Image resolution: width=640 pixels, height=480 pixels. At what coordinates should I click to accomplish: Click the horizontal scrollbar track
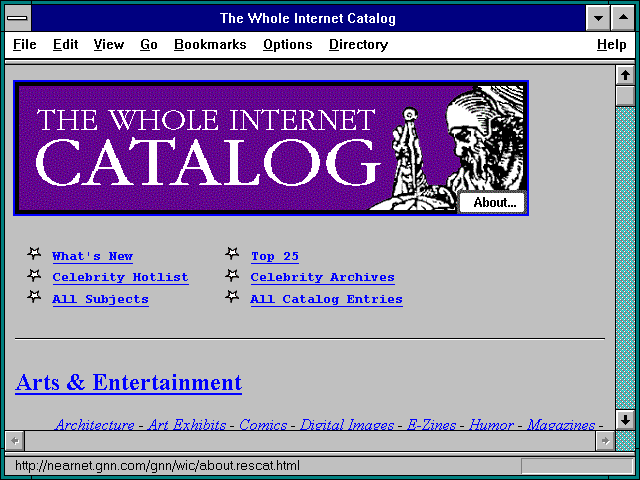[x=310, y=441]
